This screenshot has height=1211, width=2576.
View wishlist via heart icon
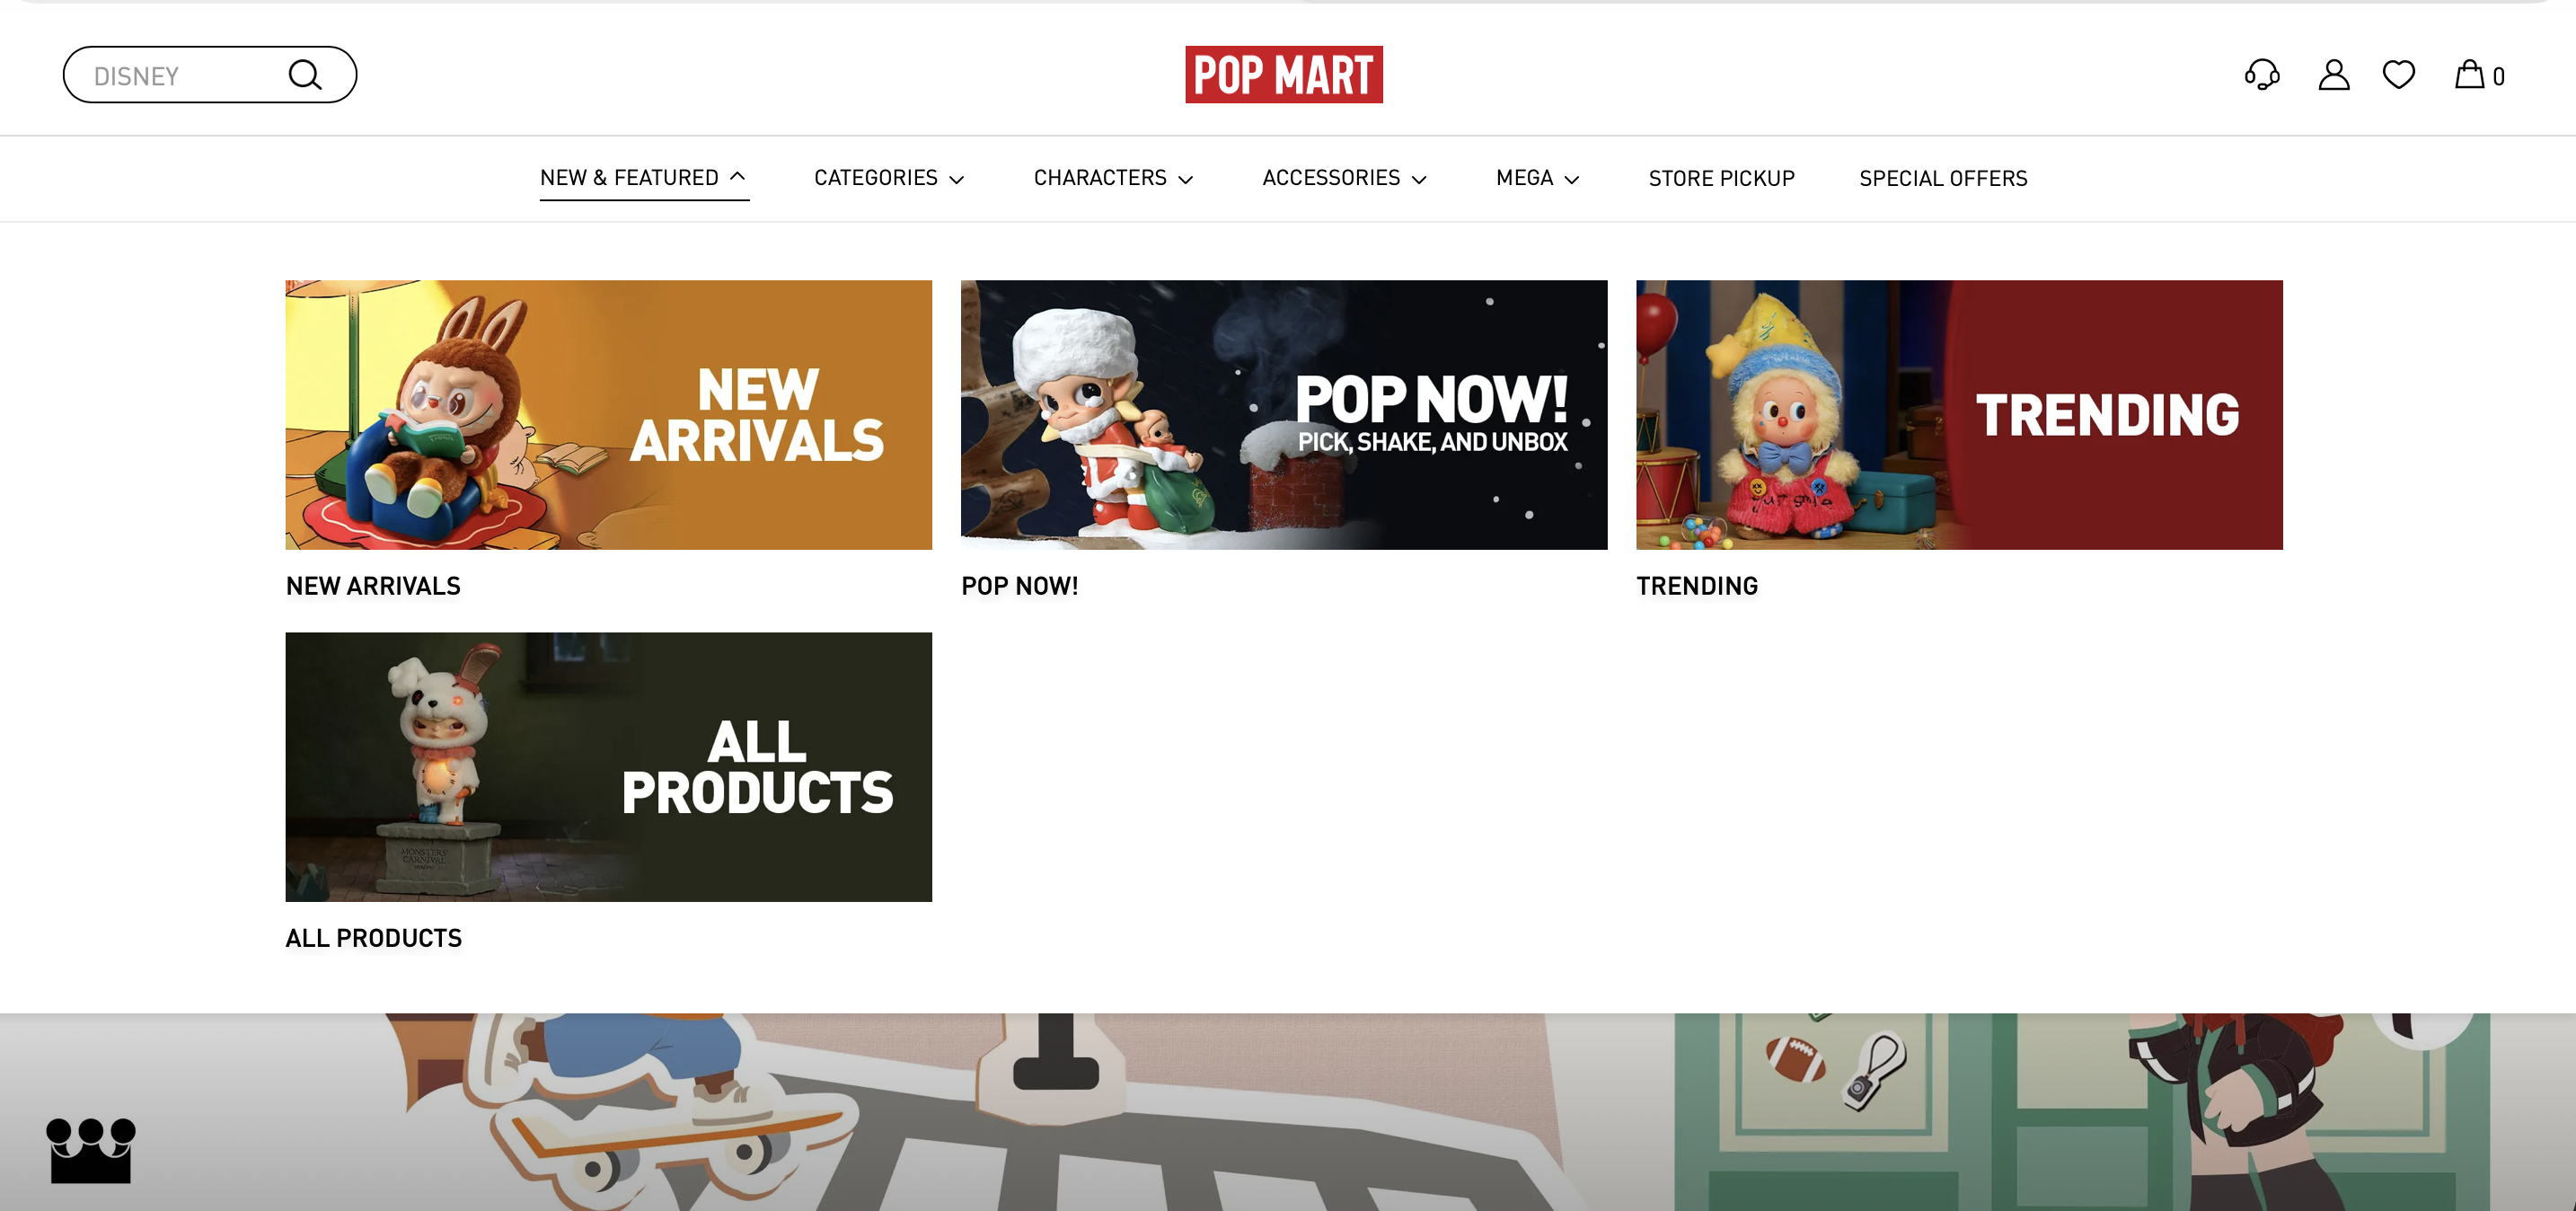2399,75
